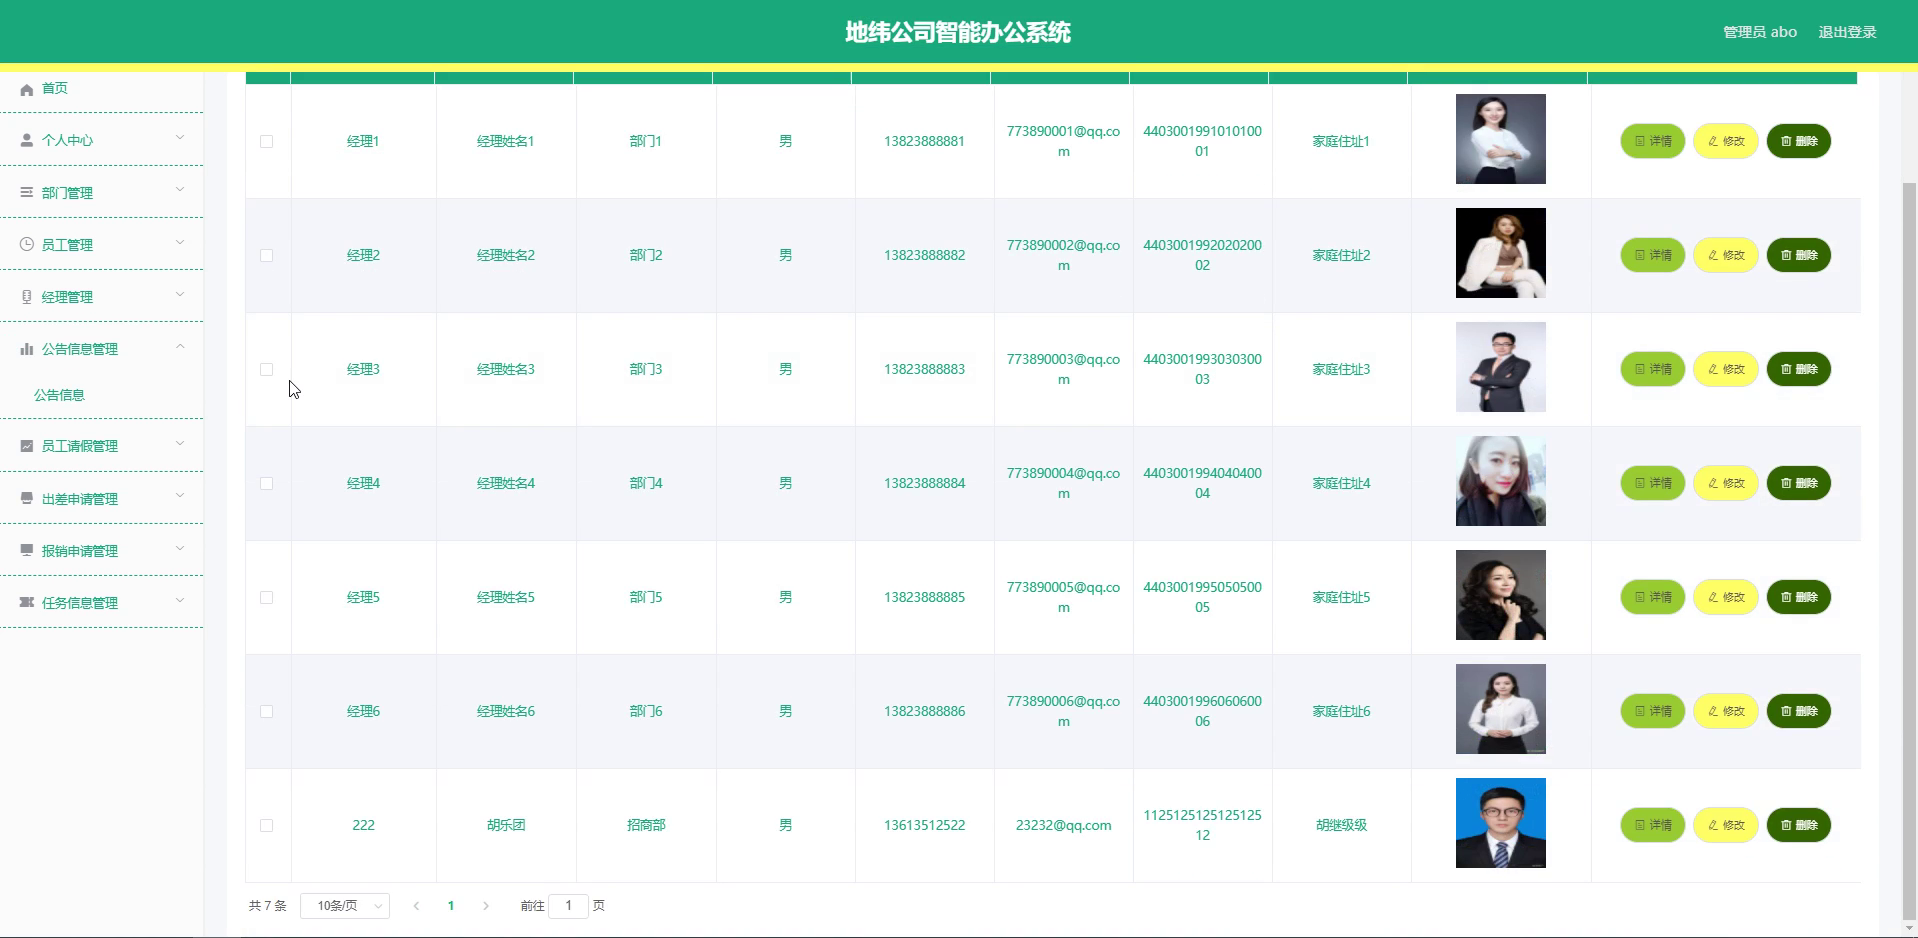The height and width of the screenshot is (938, 1918).
Task: Click email 23232@qq.com
Action: [1063, 825]
